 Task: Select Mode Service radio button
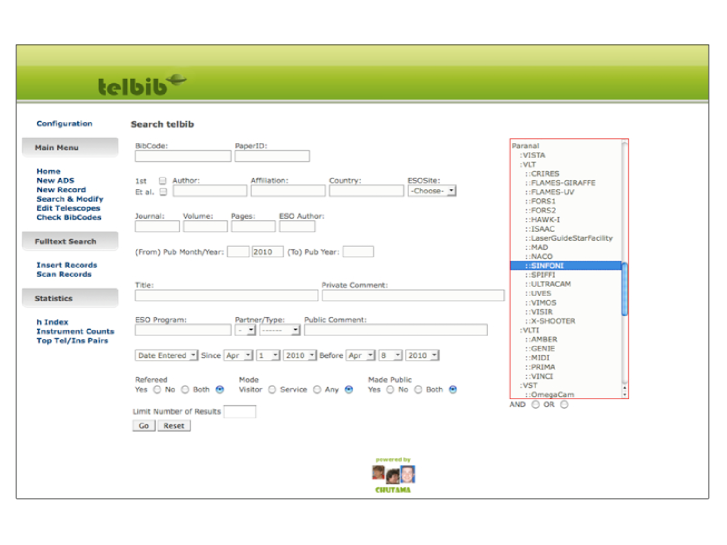coord(317,390)
